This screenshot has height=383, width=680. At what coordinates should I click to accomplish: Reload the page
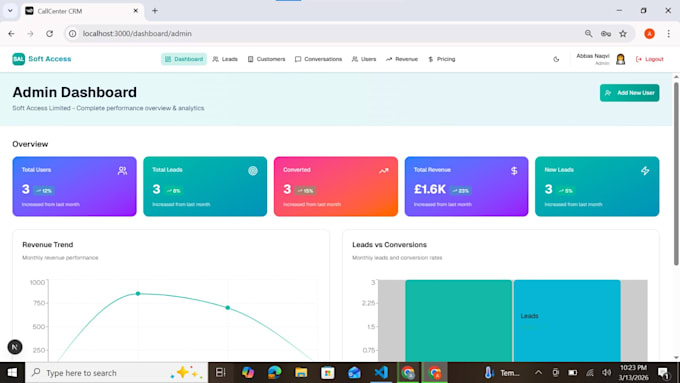pyautogui.click(x=49, y=33)
